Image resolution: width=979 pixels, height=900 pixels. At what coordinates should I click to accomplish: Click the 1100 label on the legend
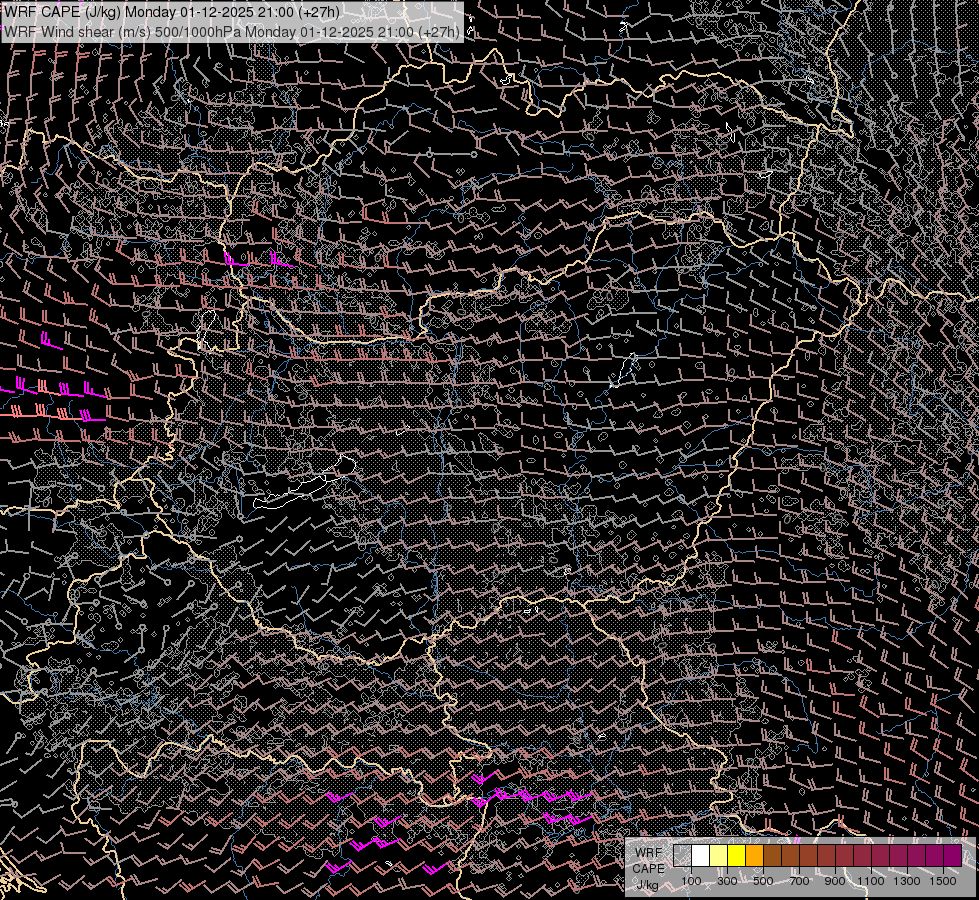(871, 881)
